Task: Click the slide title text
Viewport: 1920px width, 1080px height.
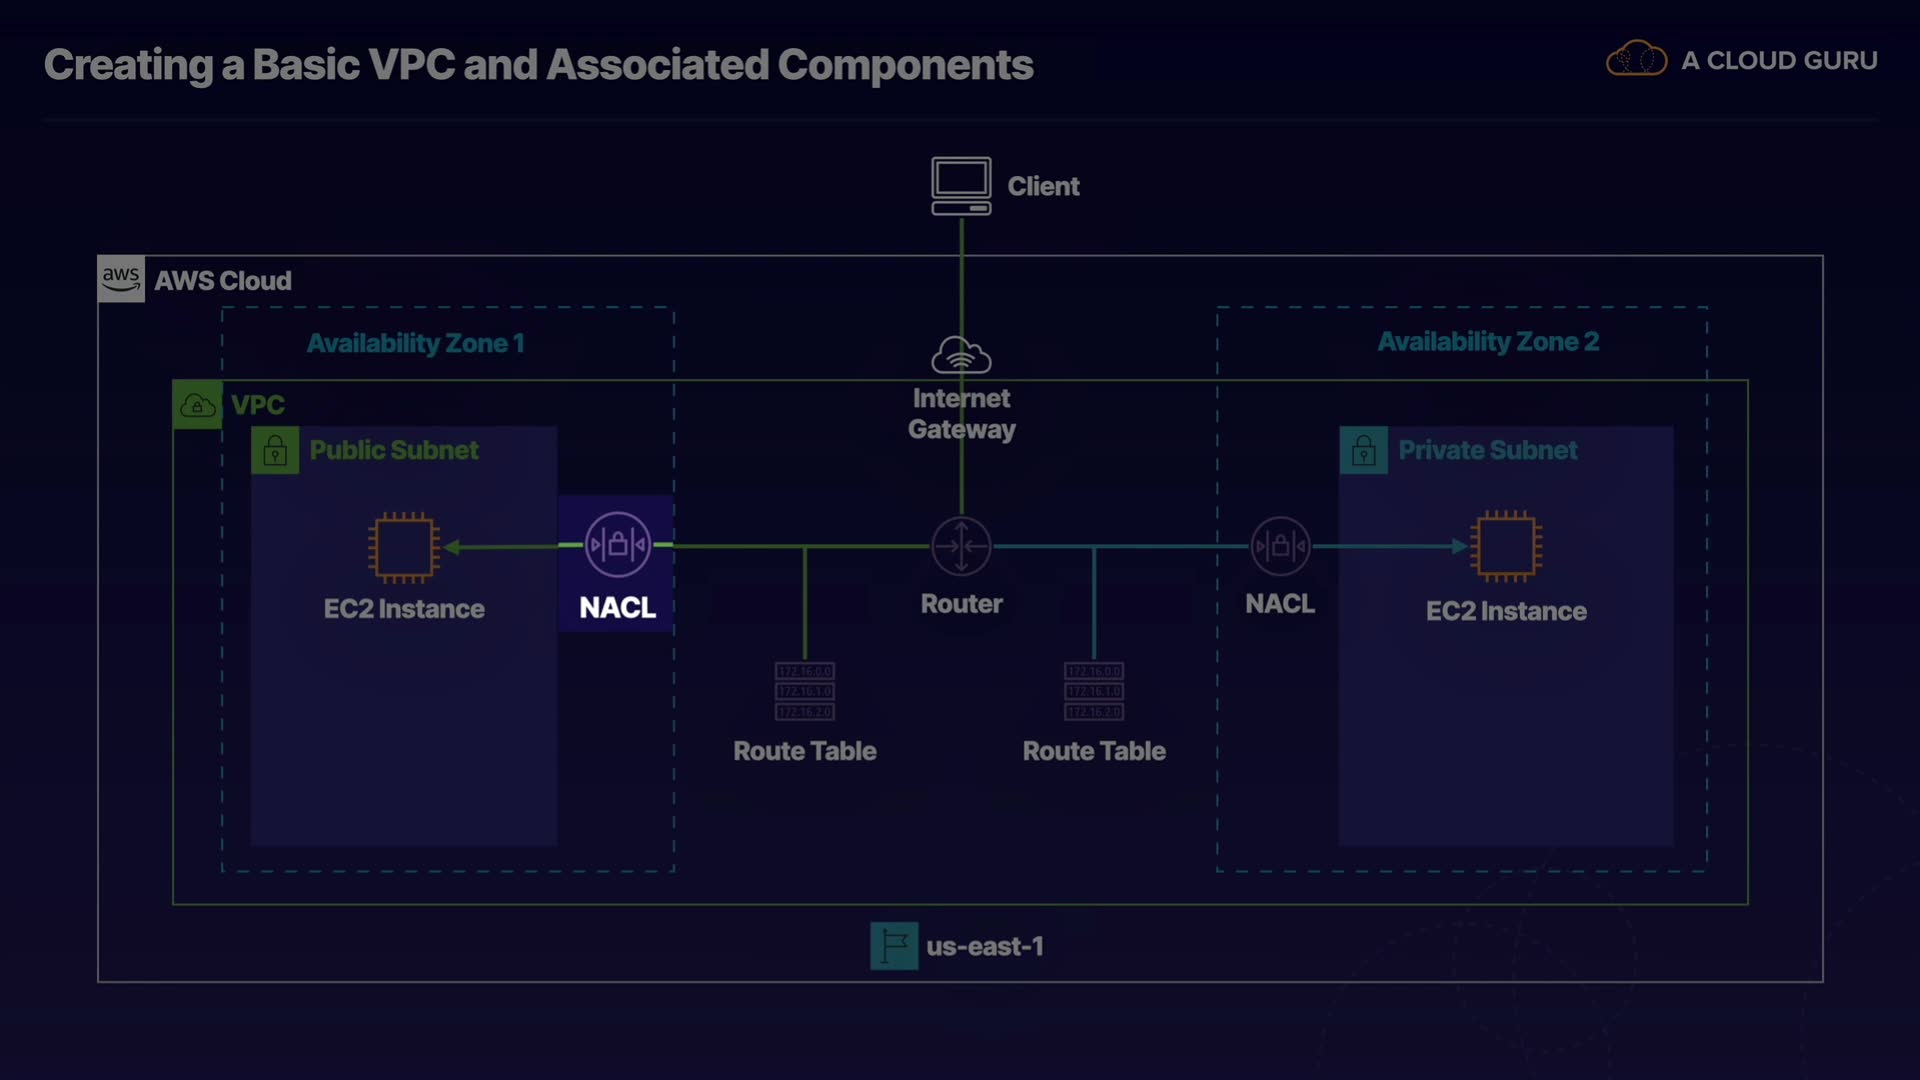Action: click(x=538, y=65)
